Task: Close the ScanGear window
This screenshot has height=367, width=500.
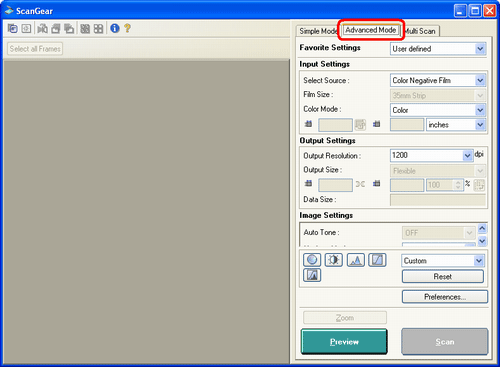Action: pos(489,11)
